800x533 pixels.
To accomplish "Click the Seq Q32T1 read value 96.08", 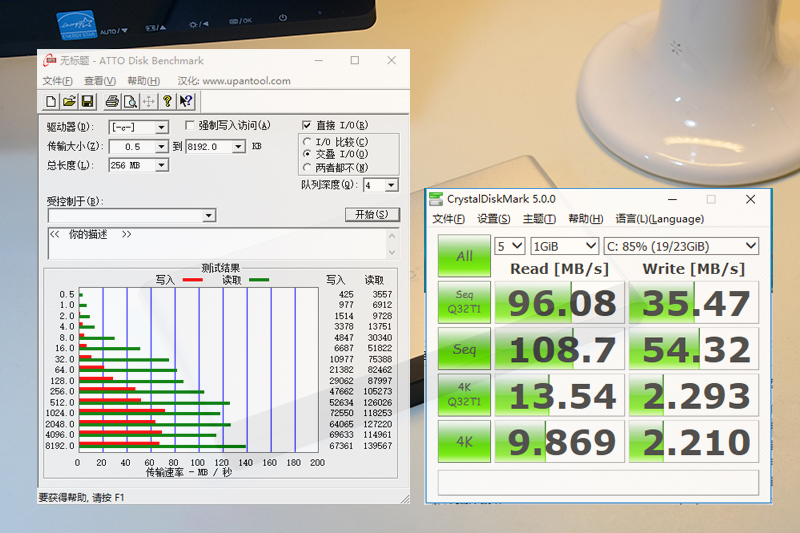I will tap(560, 302).
